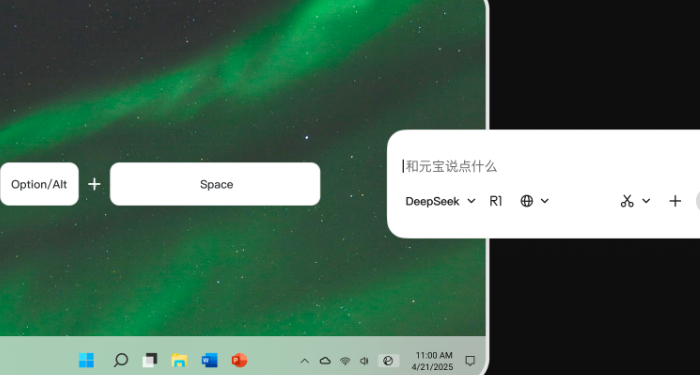Image resolution: width=700 pixels, height=375 pixels.
Task: Open Task View in the taskbar
Action: click(x=150, y=360)
